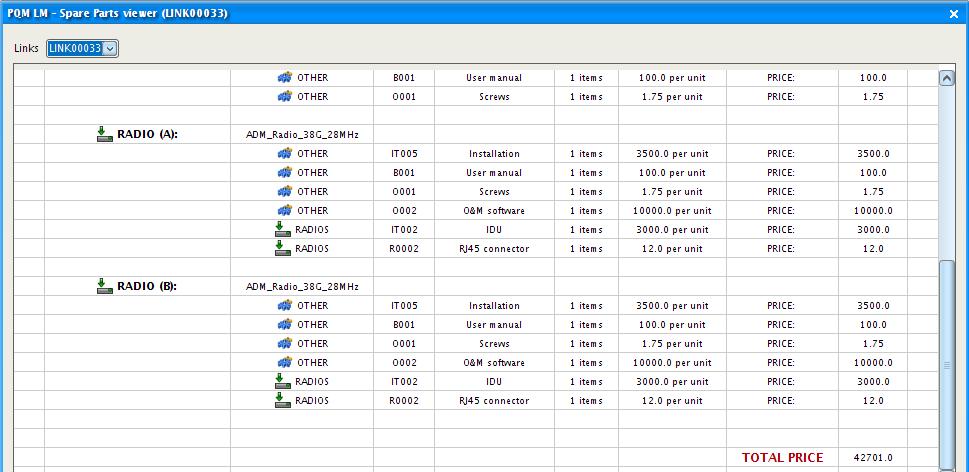Click the RADIO (A): section heading
Image resolution: width=969 pixels, height=472 pixels.
tap(147, 134)
